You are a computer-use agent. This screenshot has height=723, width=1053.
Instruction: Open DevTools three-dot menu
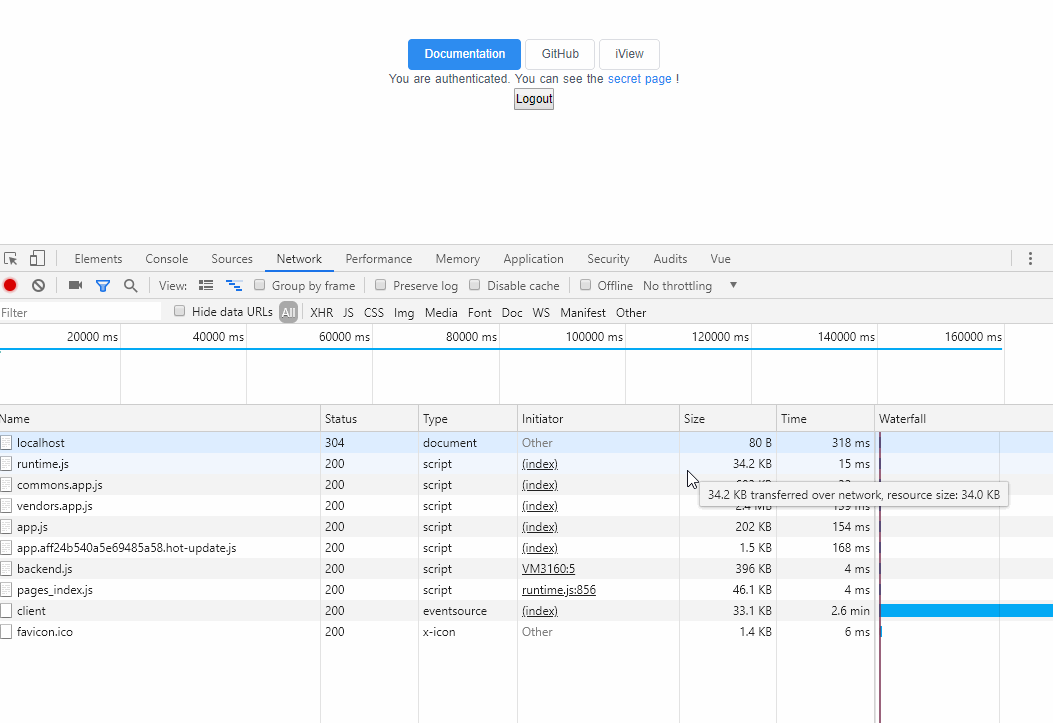[1030, 258]
